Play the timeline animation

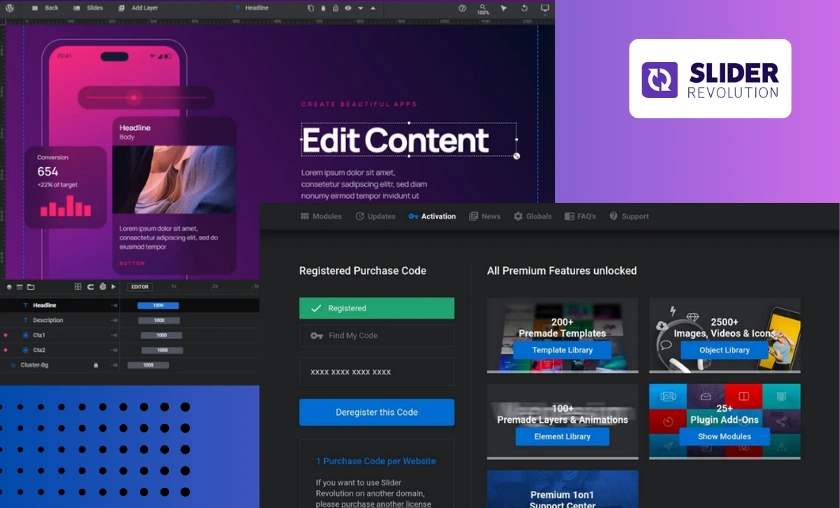click(x=113, y=287)
